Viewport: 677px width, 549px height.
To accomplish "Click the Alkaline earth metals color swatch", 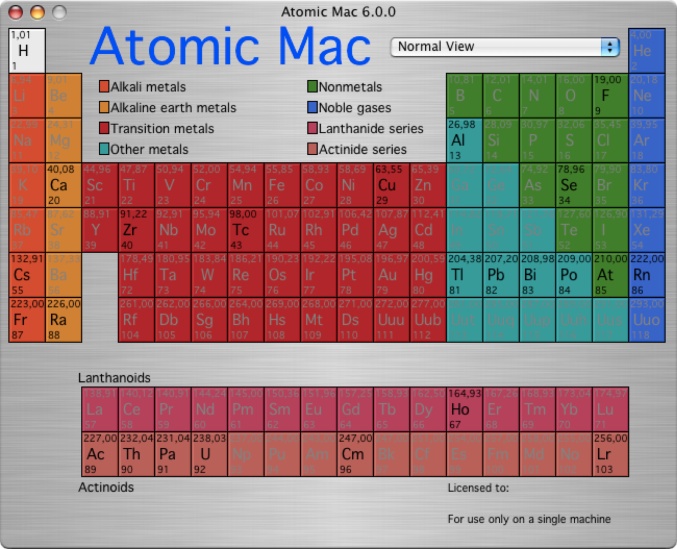I will tap(104, 107).
